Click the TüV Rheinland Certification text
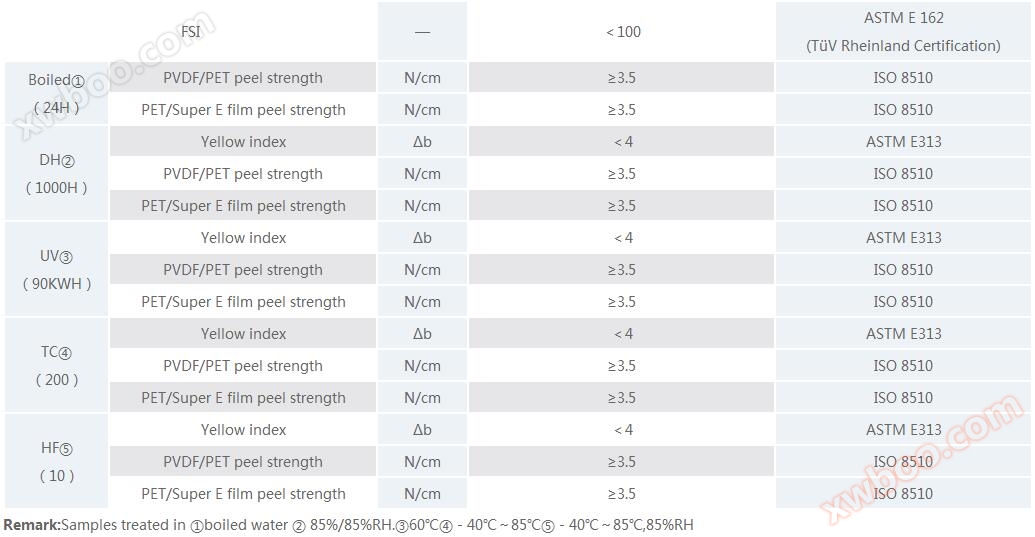 [x=903, y=46]
